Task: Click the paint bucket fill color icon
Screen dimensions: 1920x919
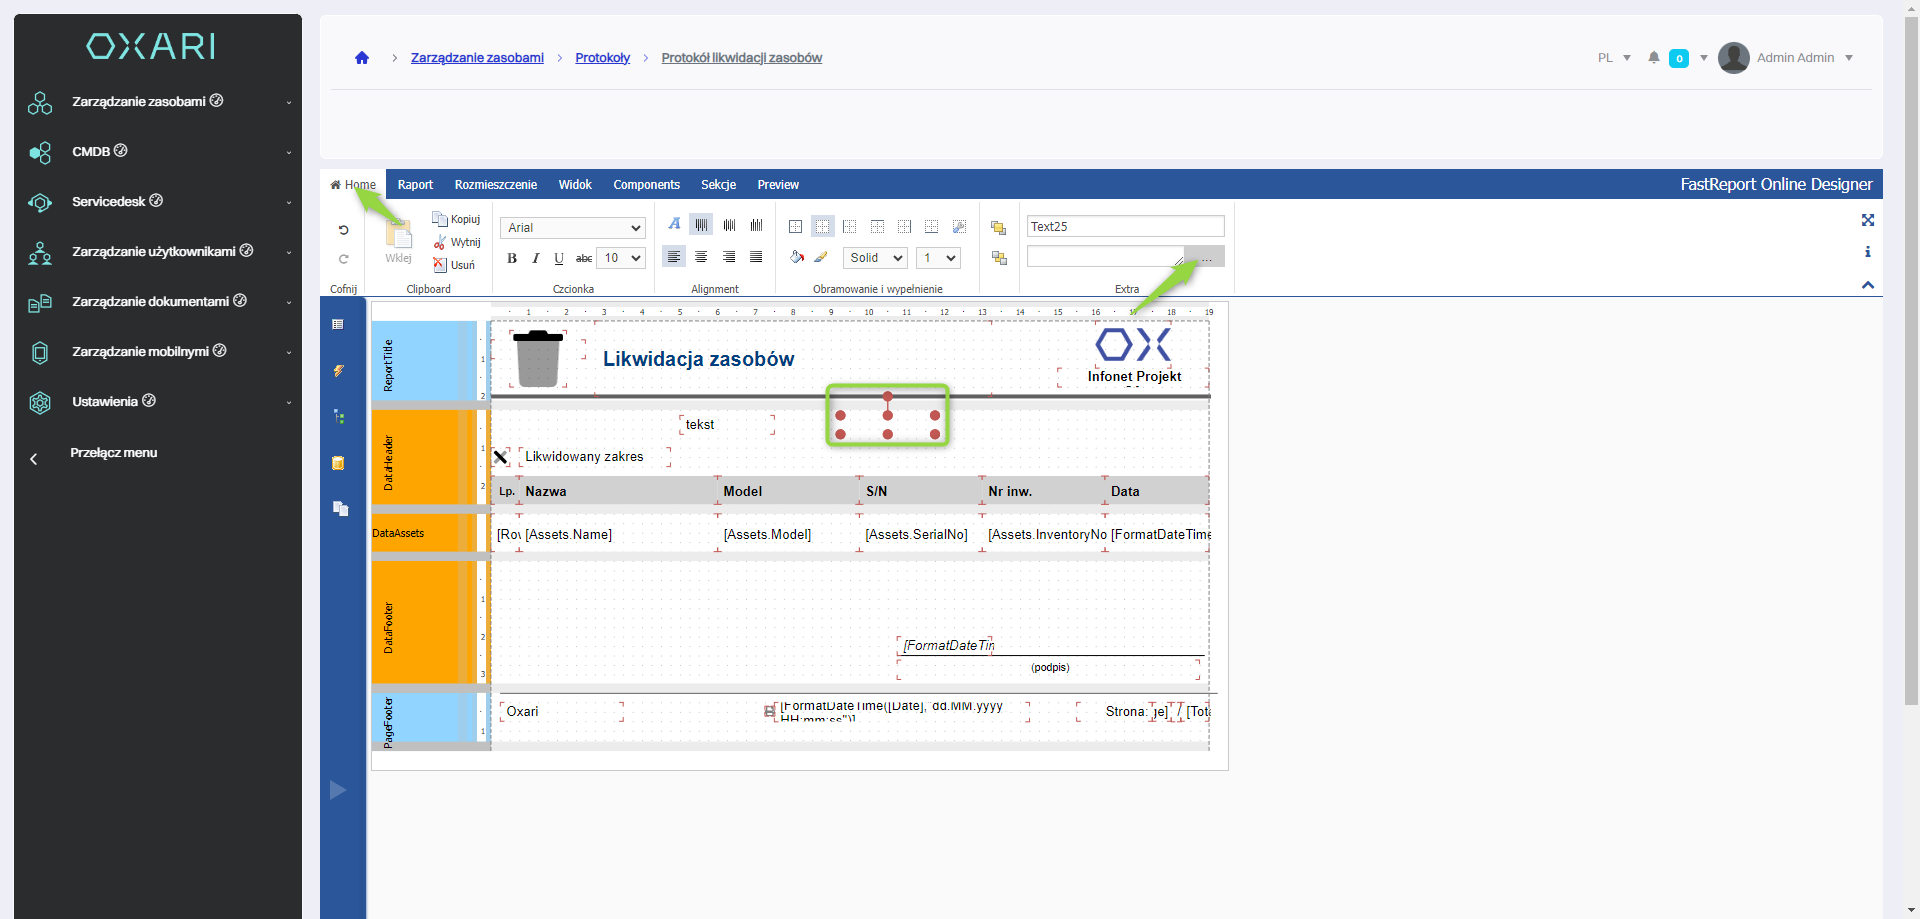Action: 796,257
